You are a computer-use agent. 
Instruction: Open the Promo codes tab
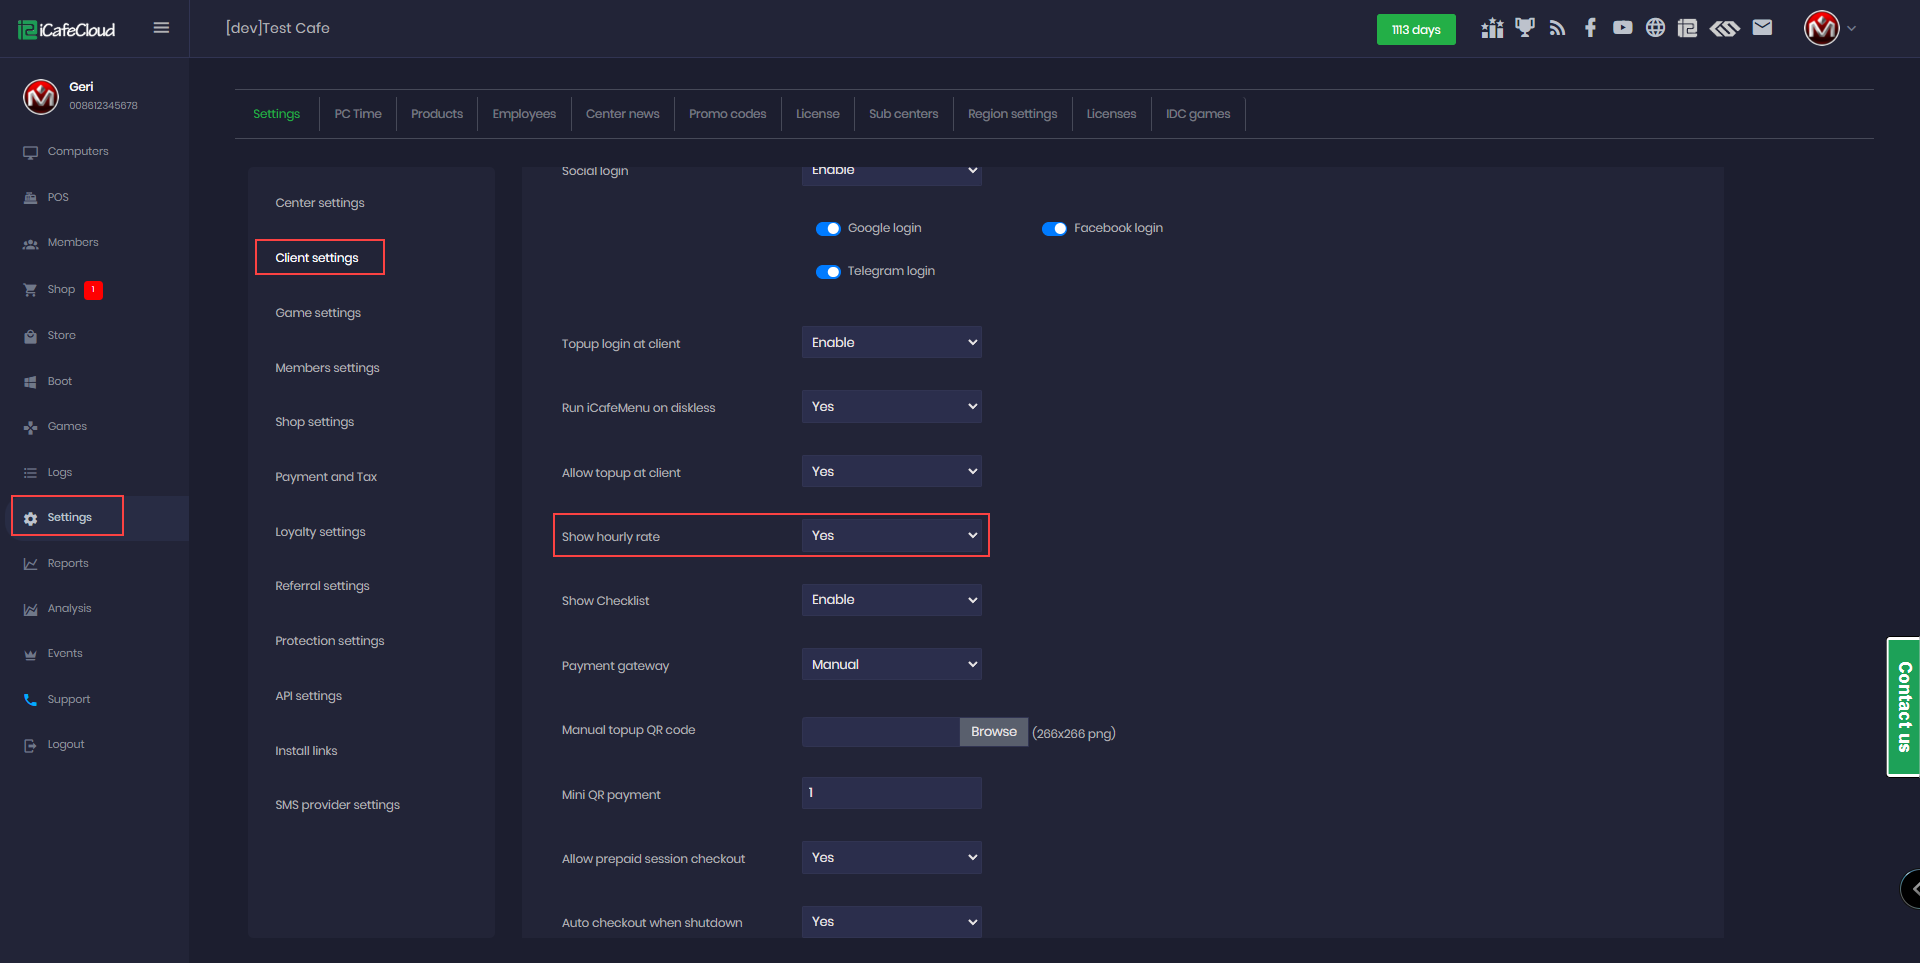coord(727,114)
